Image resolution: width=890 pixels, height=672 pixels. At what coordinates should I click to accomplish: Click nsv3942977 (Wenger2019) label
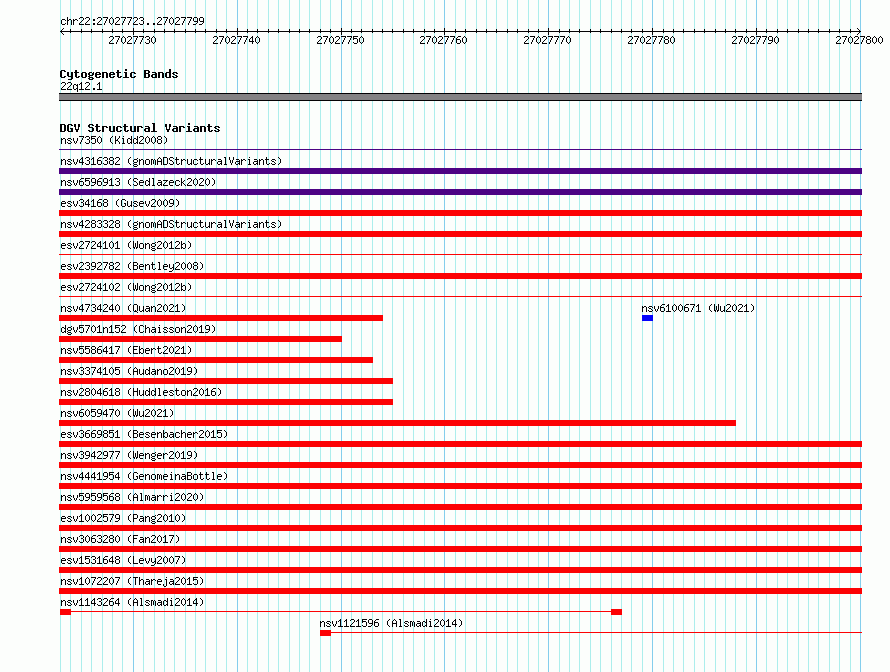click(129, 455)
